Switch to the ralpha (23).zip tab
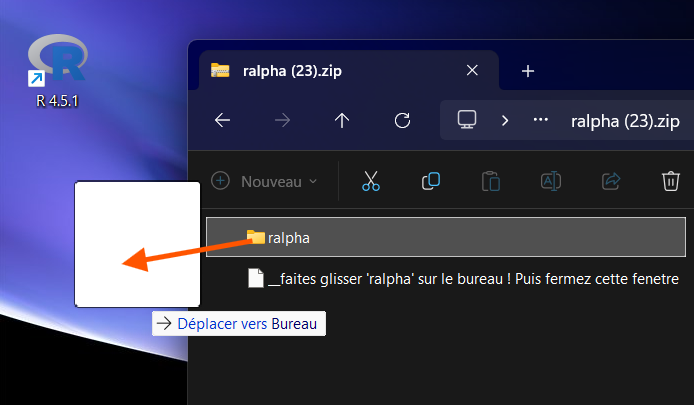This screenshot has height=405, width=694. click(x=348, y=71)
